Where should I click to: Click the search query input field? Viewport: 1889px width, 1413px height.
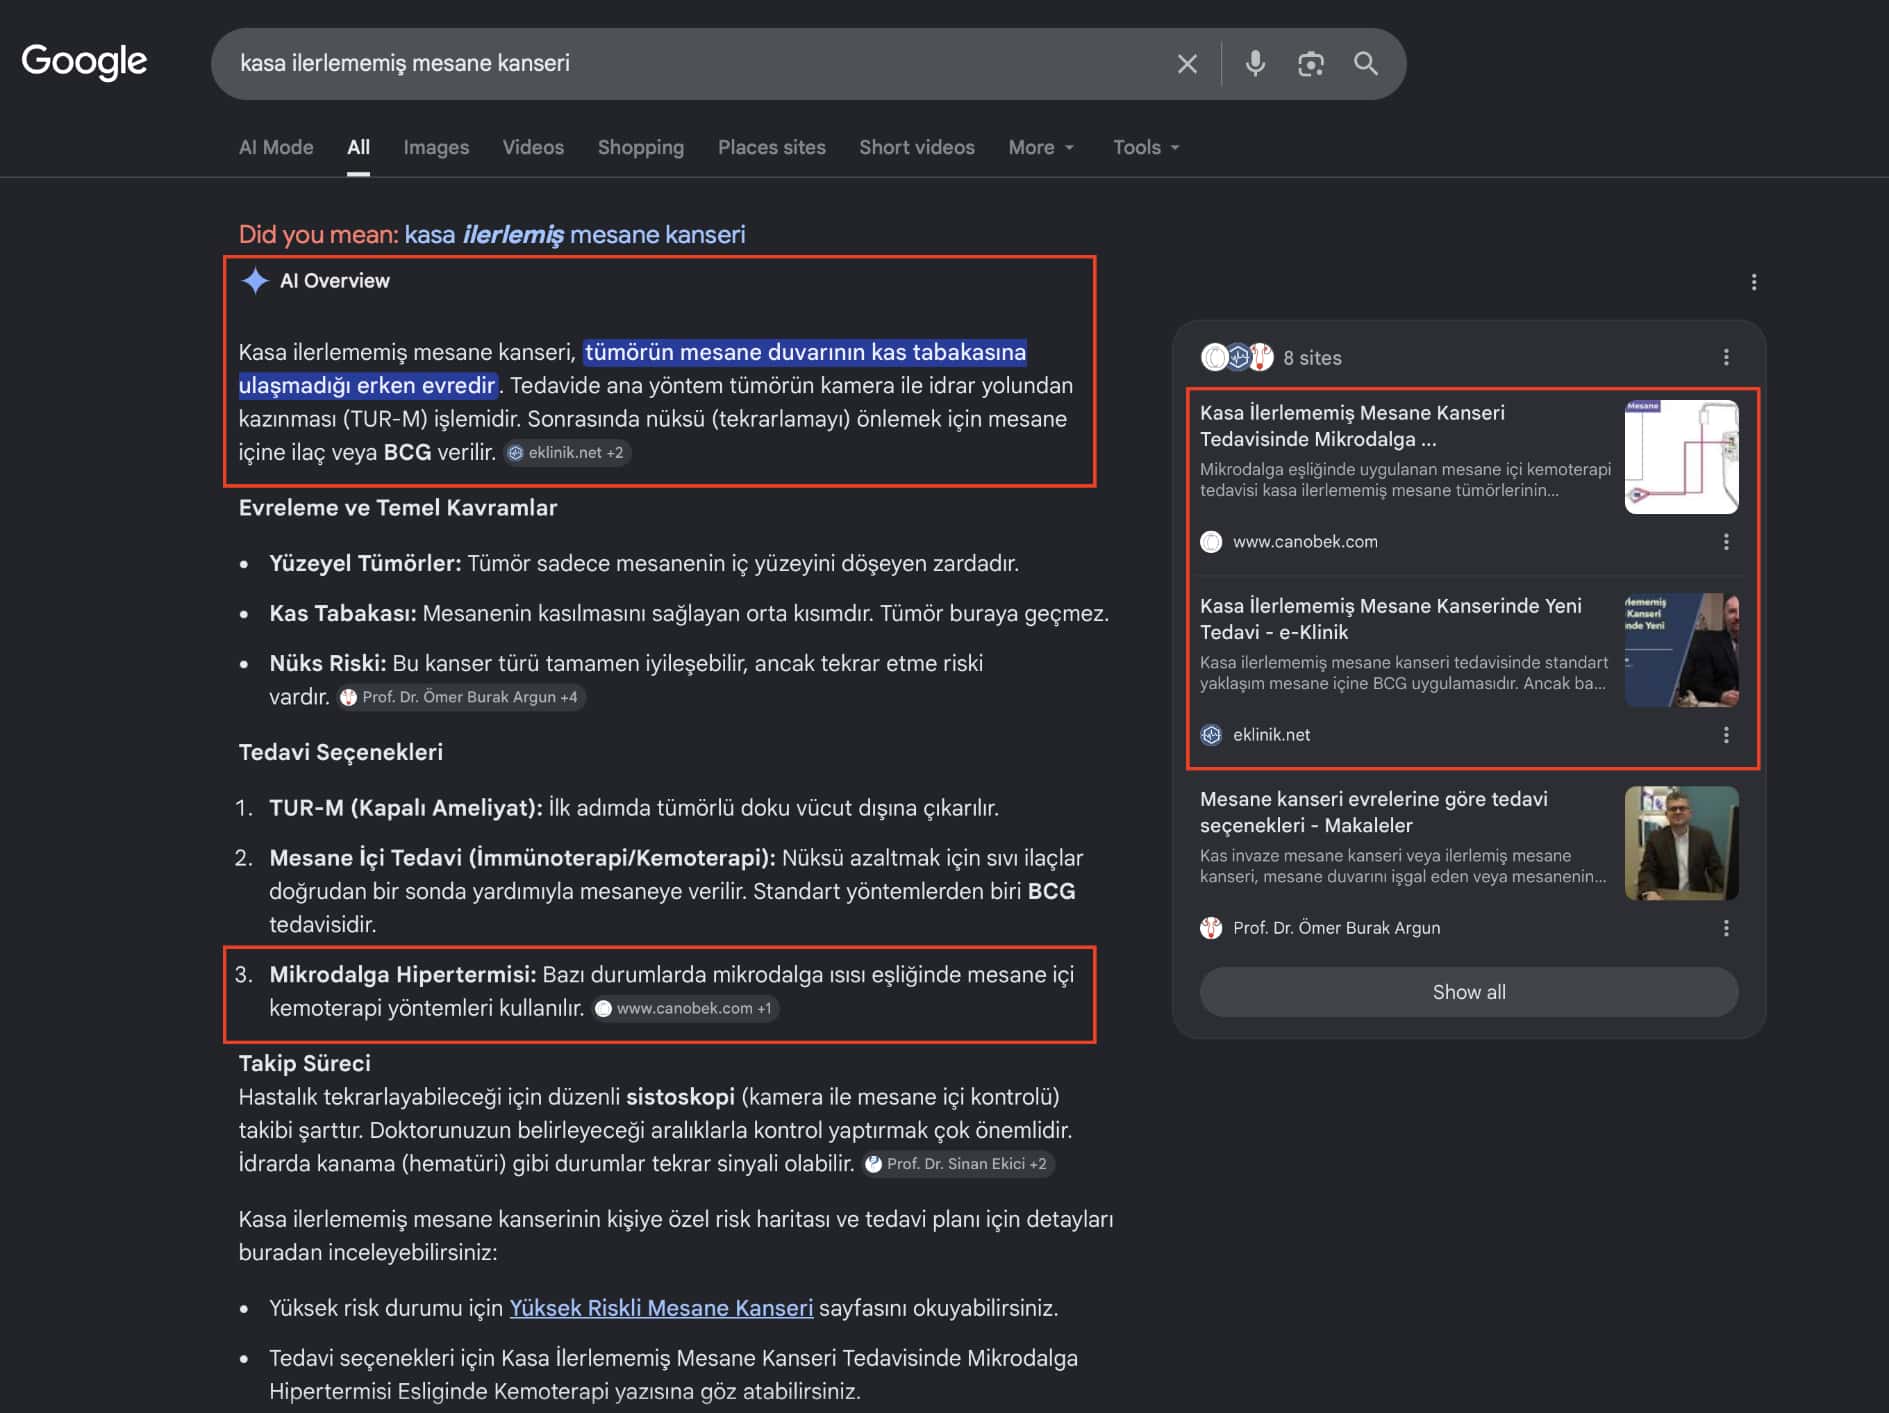coord(700,63)
